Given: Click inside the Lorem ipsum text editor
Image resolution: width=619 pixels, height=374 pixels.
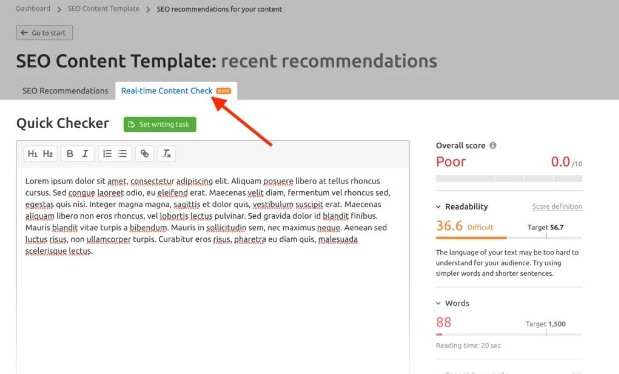Looking at the screenshot, I should [x=213, y=271].
